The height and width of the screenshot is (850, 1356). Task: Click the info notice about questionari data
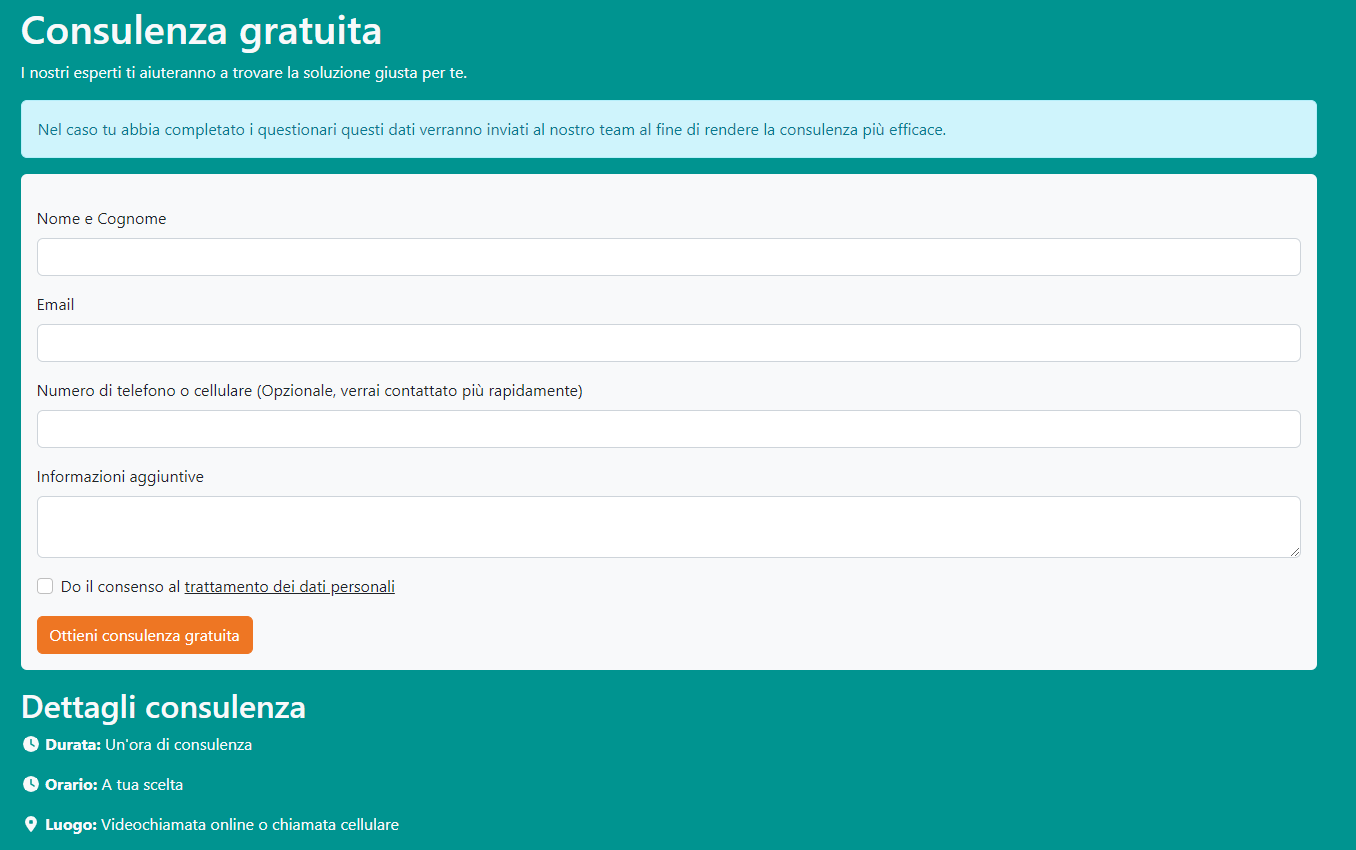(x=668, y=129)
